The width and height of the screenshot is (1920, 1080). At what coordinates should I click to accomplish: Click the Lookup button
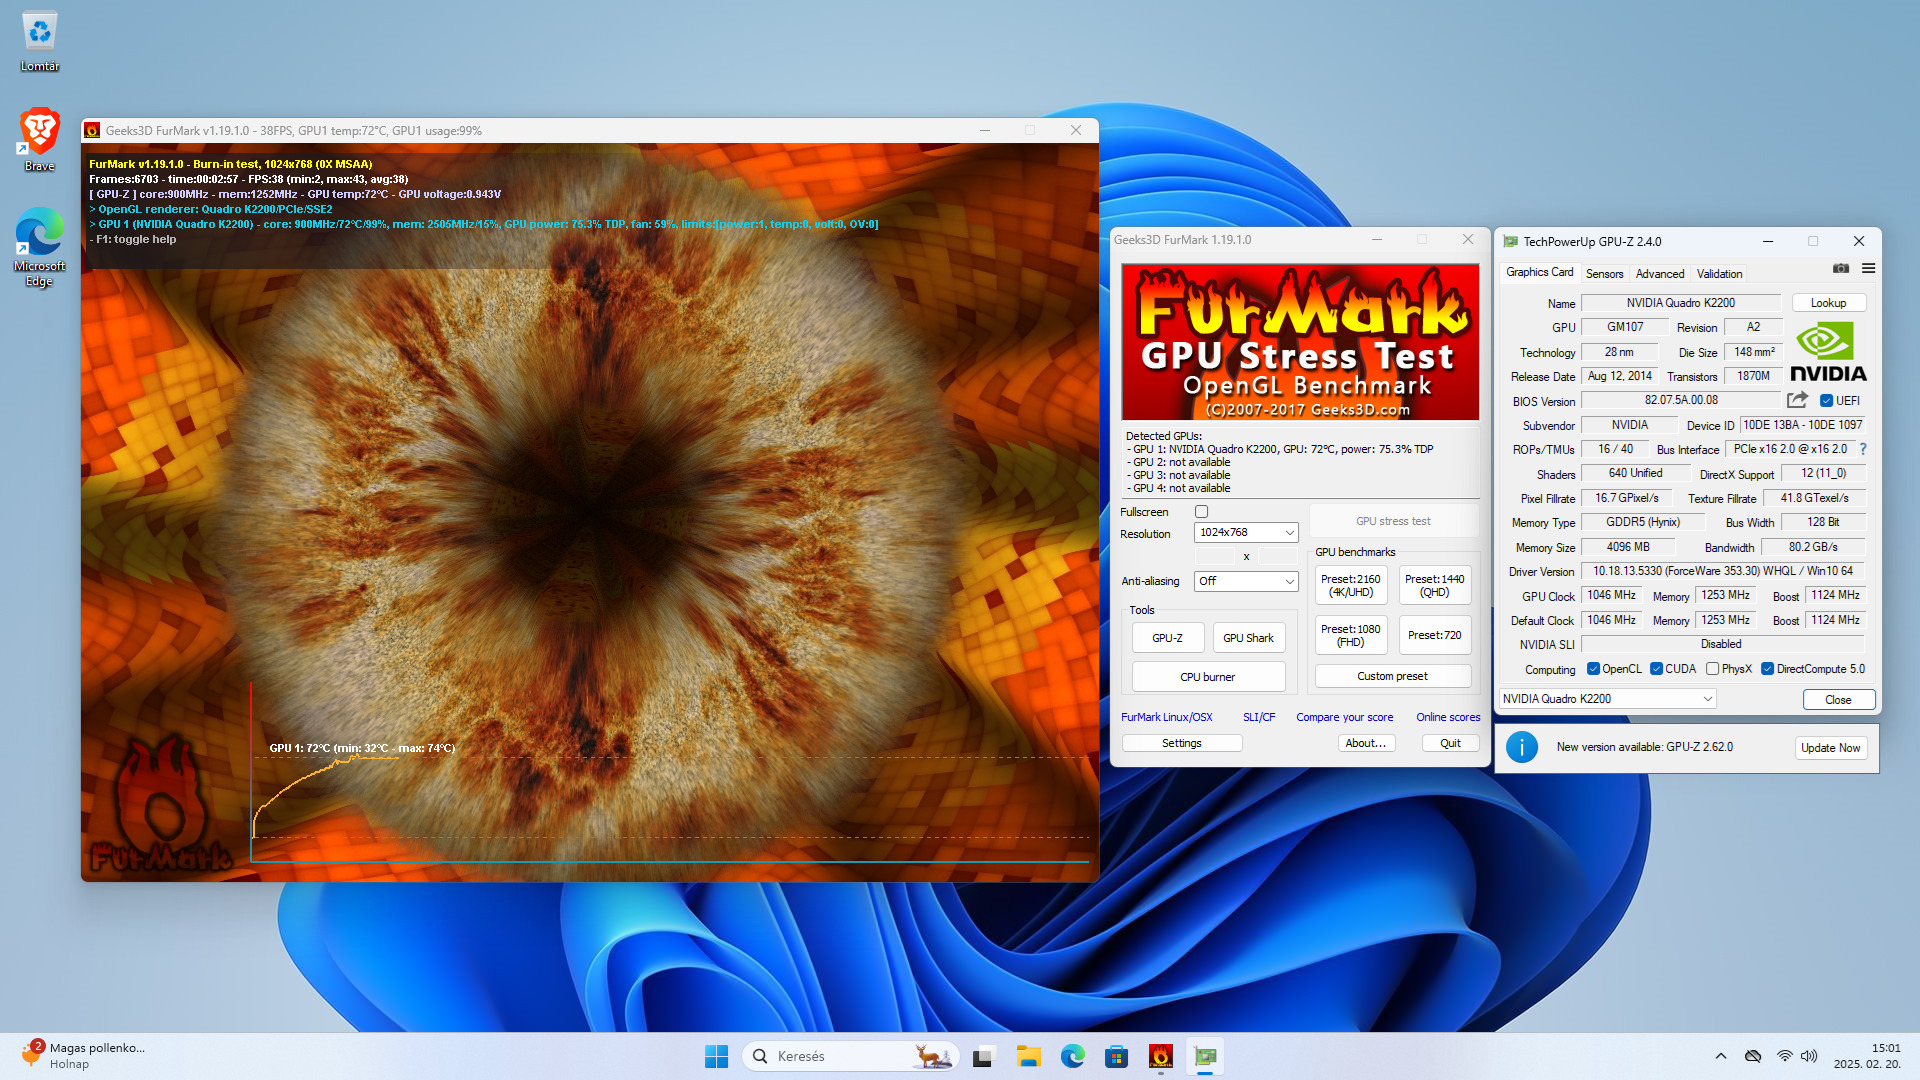tap(1828, 303)
